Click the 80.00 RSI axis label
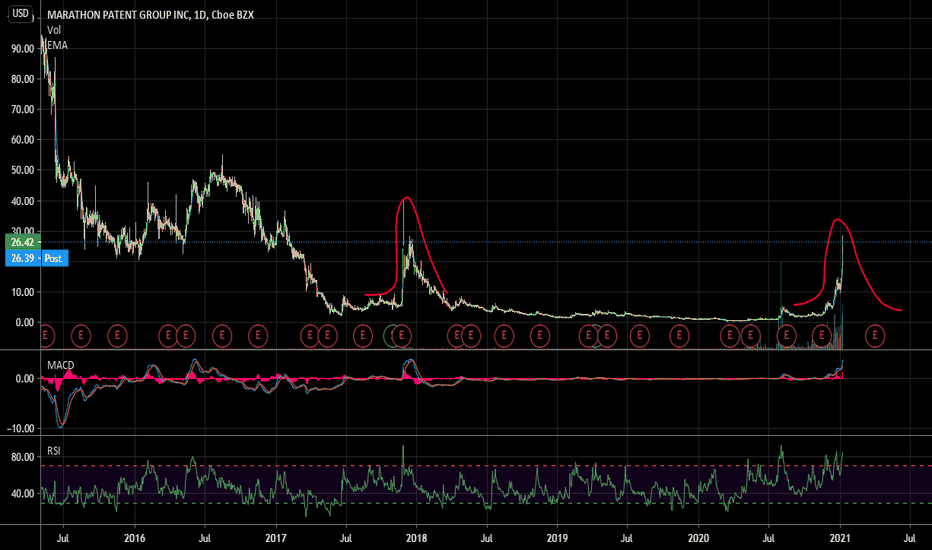932x550 pixels. tap(23, 457)
